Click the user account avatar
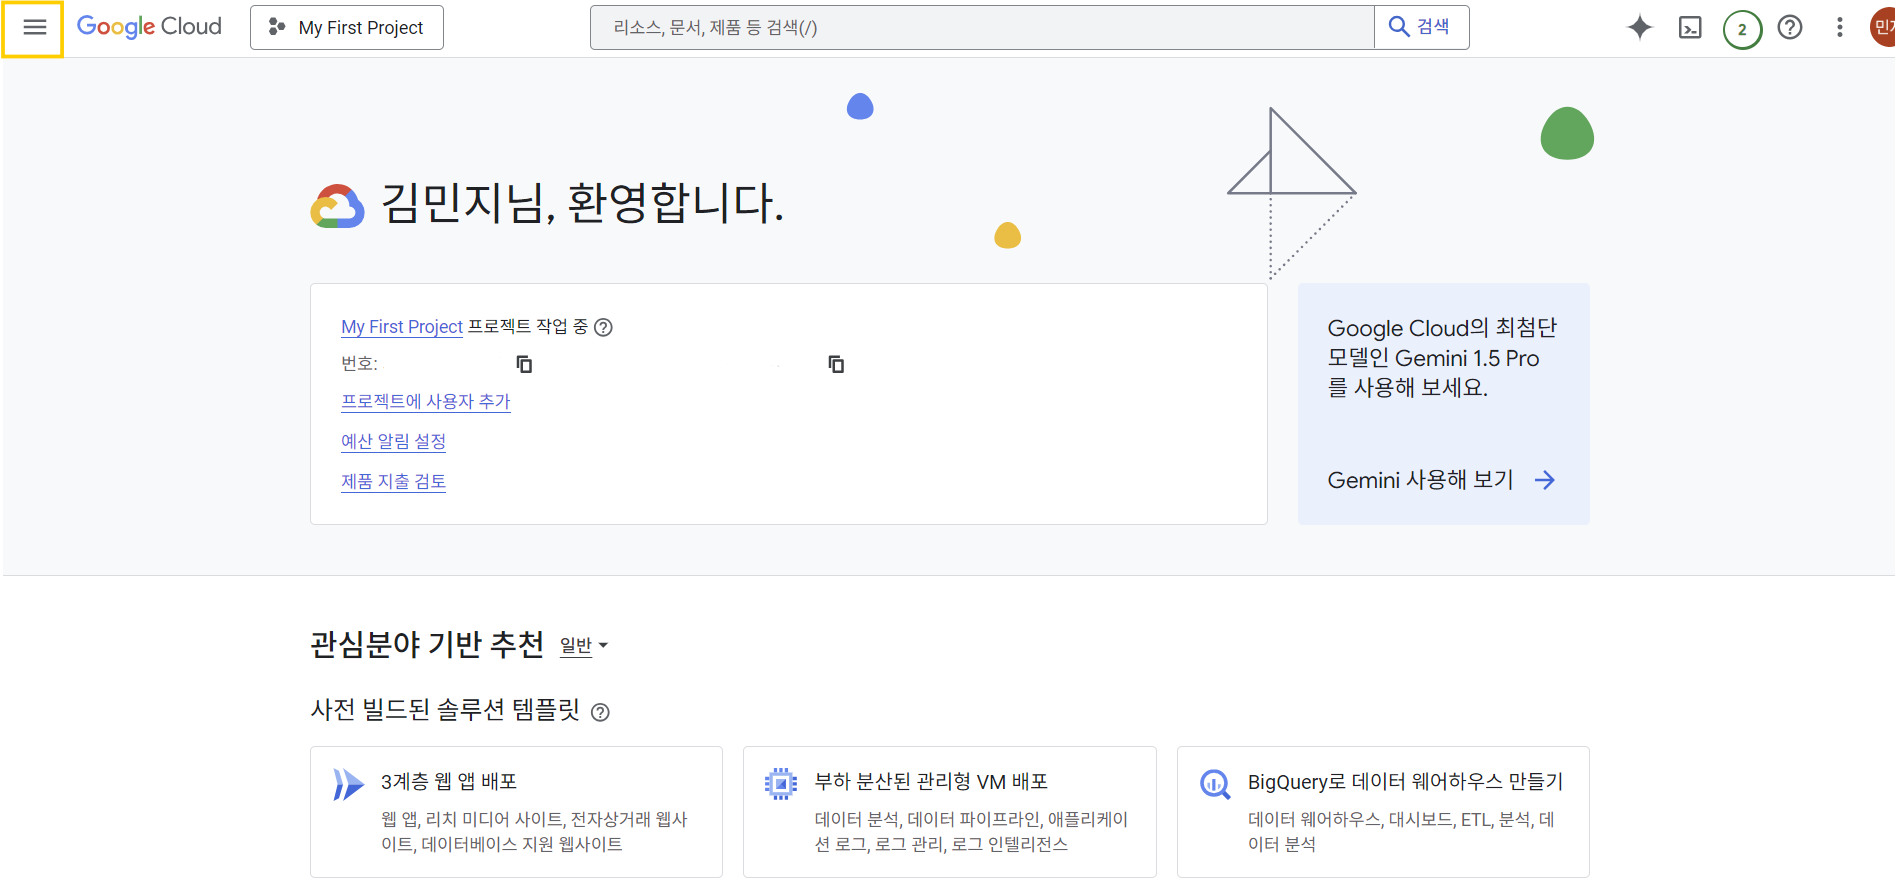Viewport: 1895px width, 893px height. coord(1882,28)
